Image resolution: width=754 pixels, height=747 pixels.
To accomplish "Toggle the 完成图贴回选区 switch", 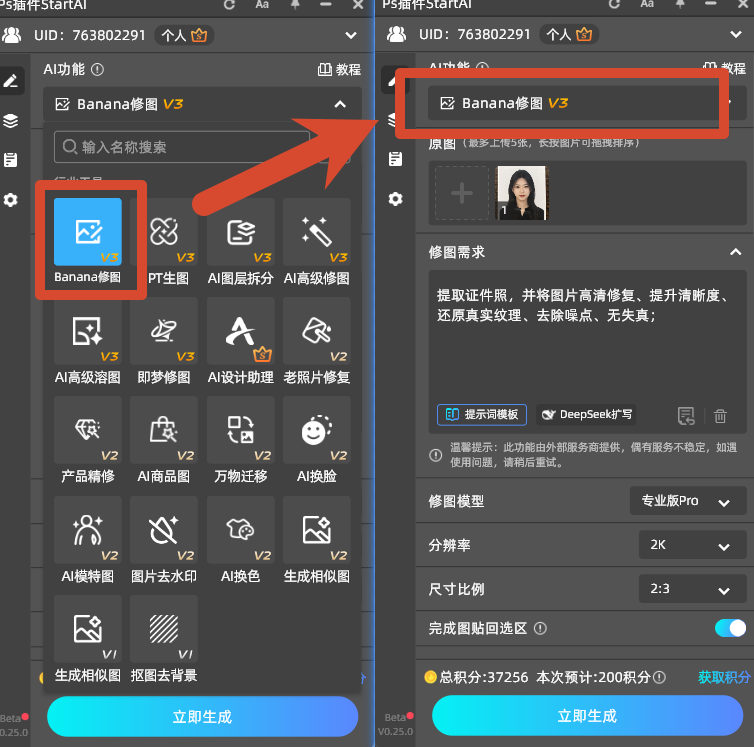I will click(730, 628).
